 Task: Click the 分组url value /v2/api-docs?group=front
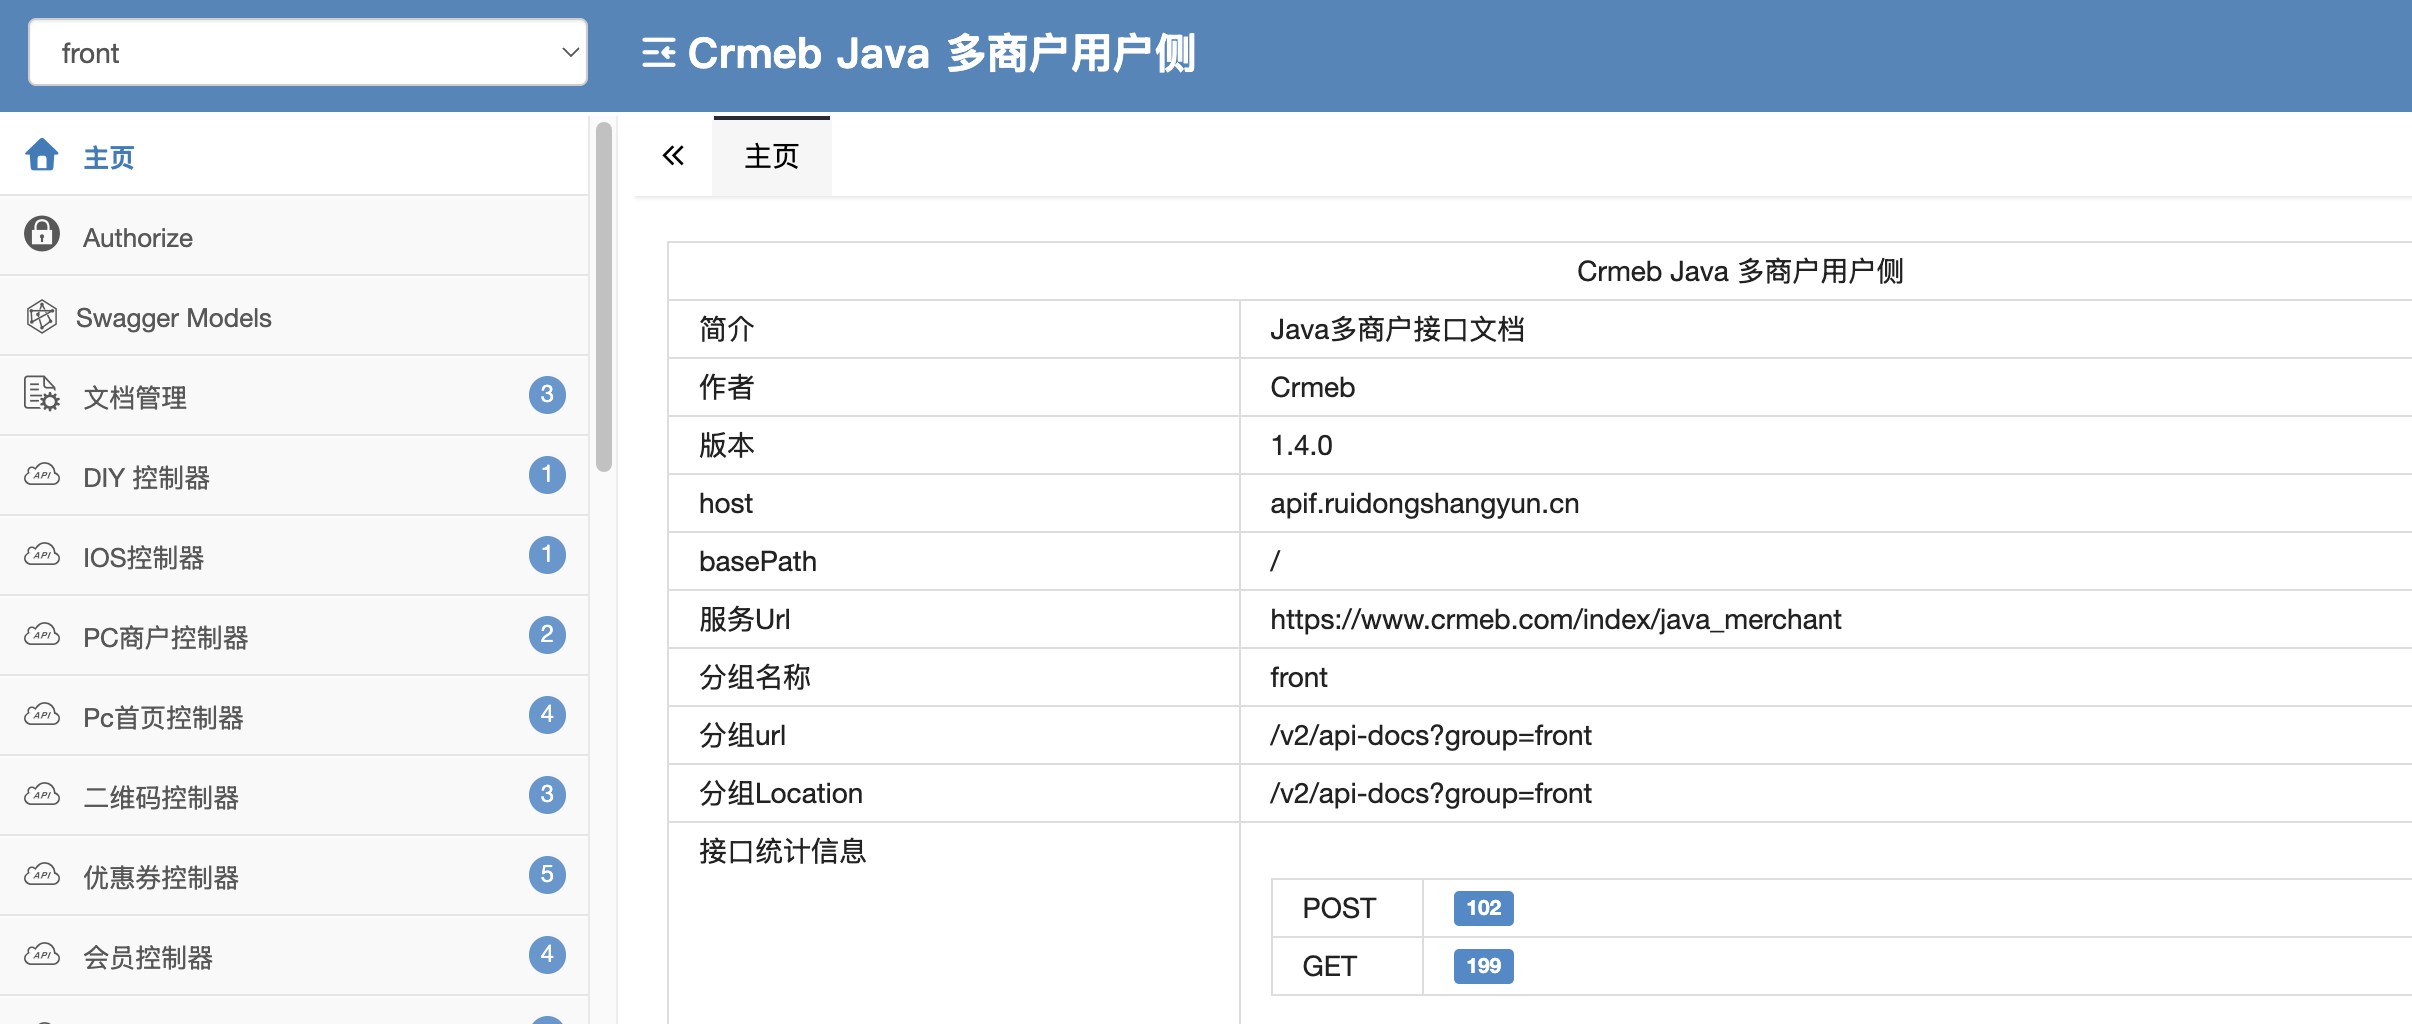1430,735
